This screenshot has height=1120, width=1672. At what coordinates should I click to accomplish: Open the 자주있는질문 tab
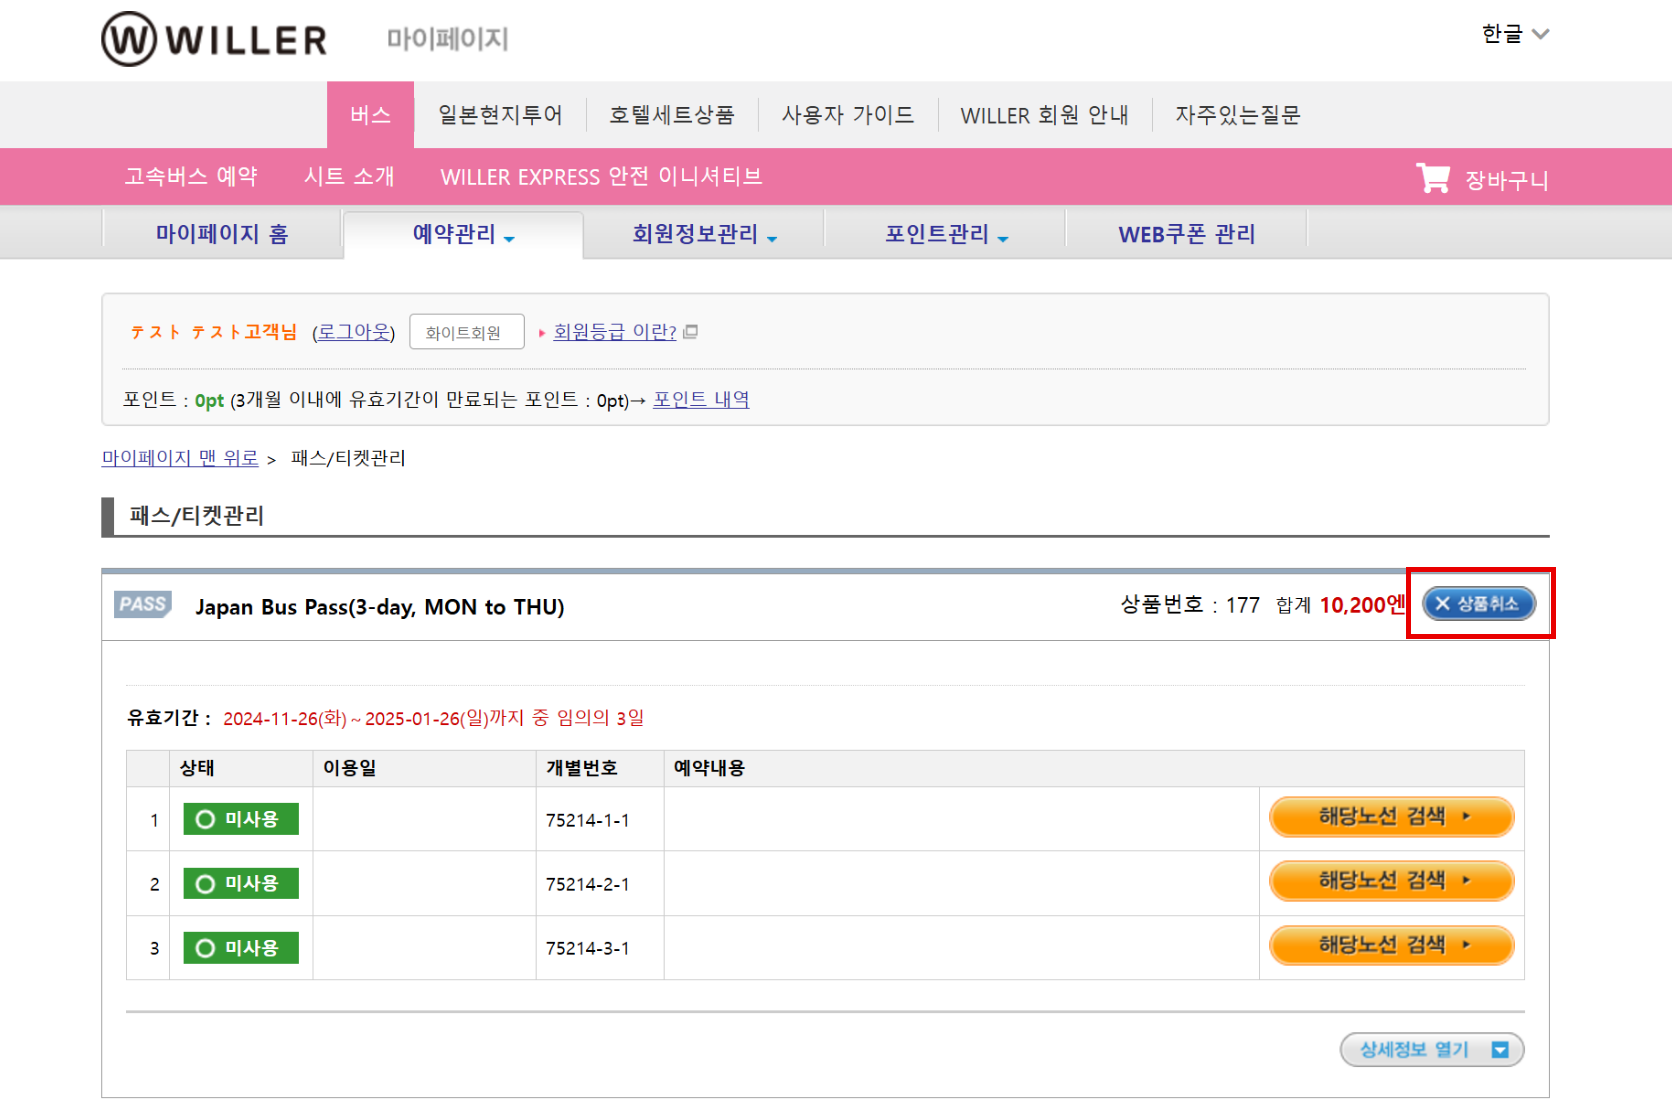click(x=1238, y=115)
